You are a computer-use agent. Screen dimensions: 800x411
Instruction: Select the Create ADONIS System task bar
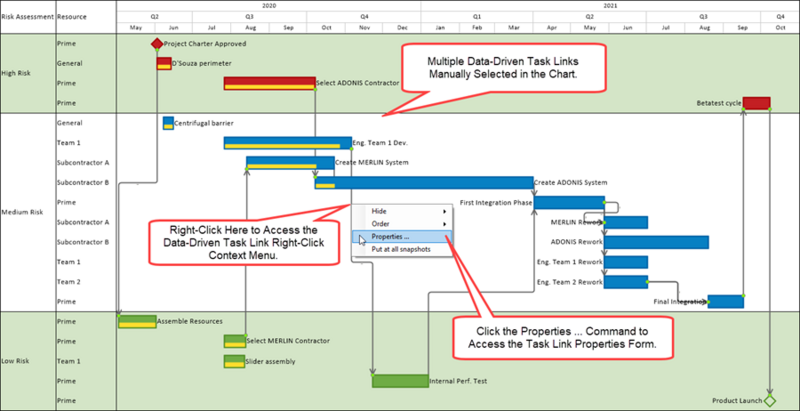424,183
